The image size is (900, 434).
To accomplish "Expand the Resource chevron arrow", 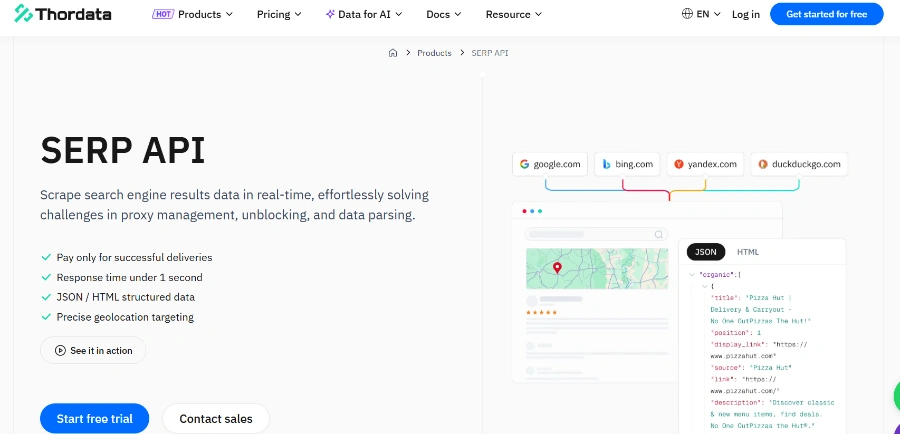I will click(x=538, y=14).
